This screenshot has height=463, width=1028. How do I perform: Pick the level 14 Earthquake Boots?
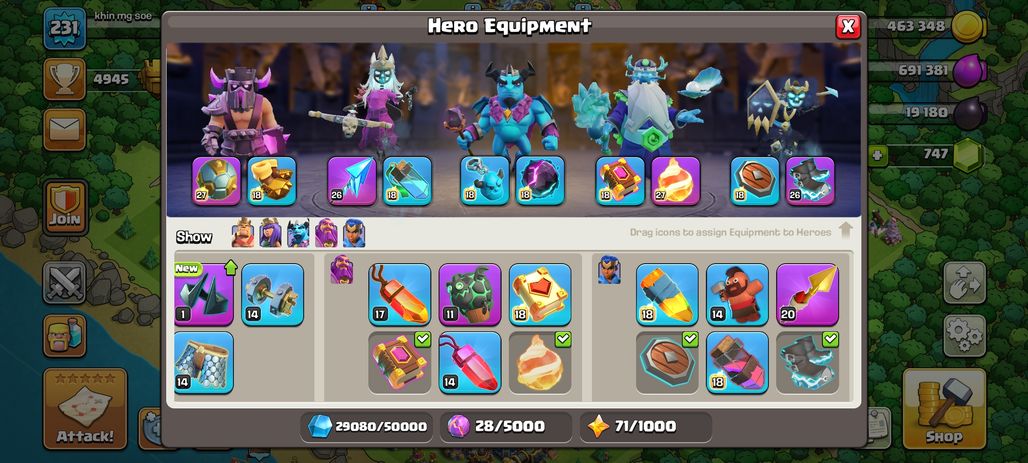tap(273, 294)
